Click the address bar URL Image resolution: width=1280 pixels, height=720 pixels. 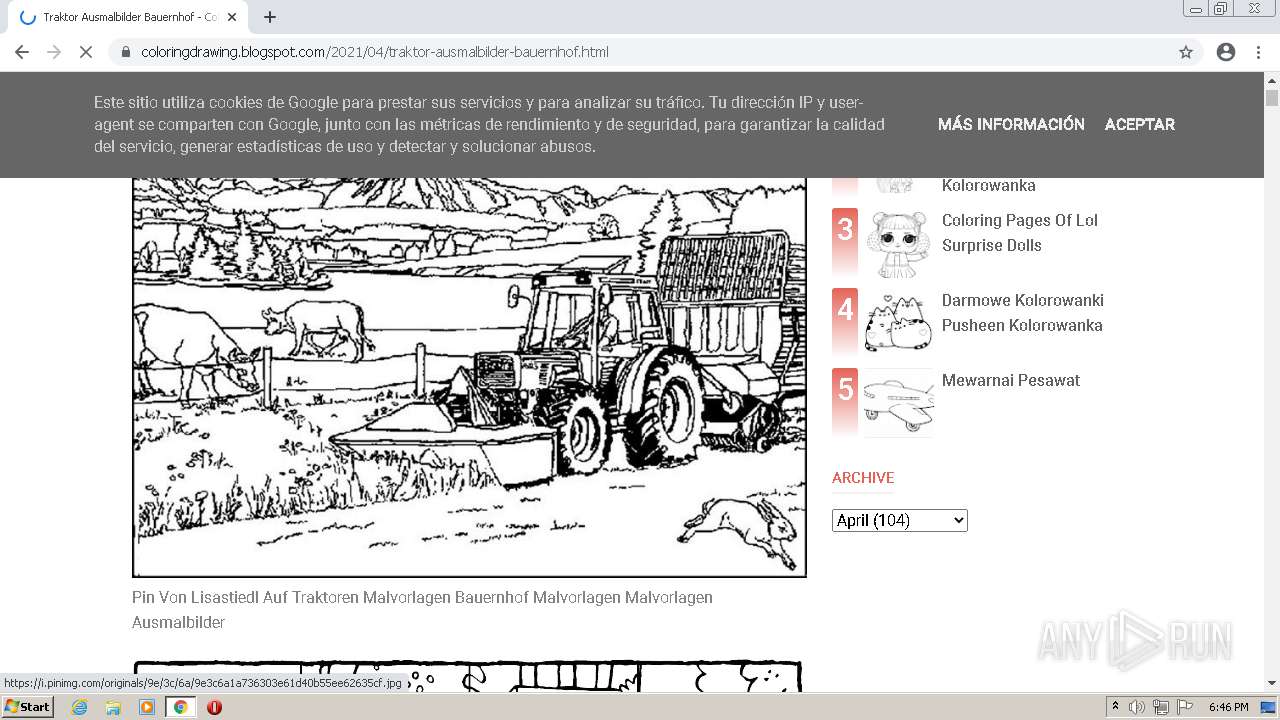click(375, 52)
